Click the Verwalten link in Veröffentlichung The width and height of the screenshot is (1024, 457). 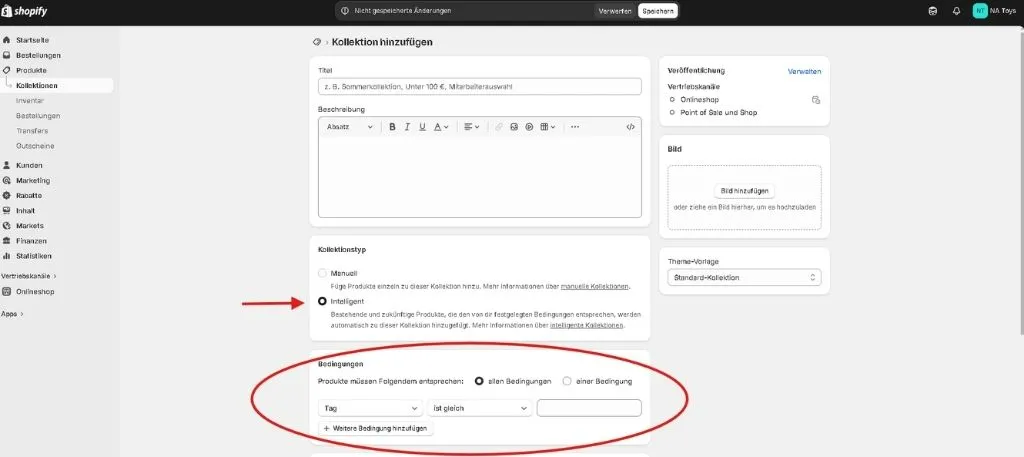click(805, 72)
